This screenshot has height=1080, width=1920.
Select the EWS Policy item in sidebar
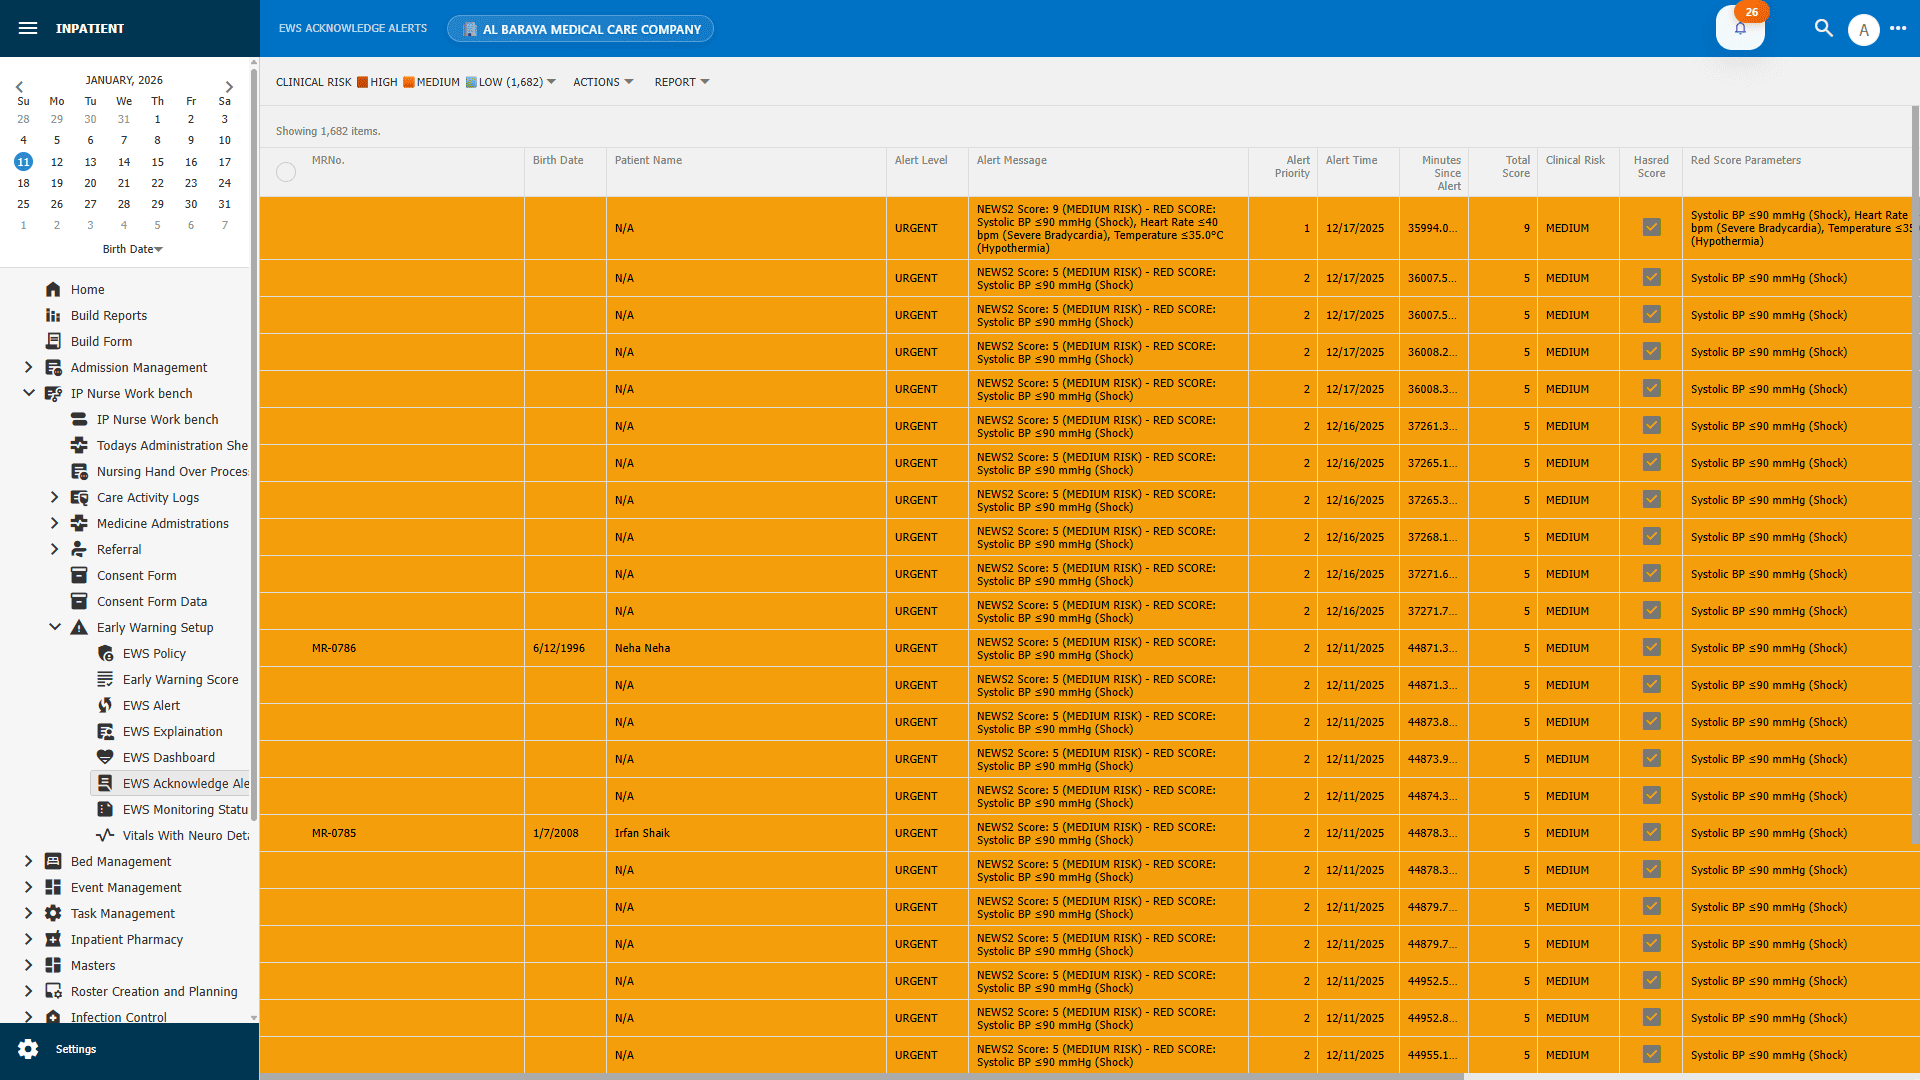[153, 653]
